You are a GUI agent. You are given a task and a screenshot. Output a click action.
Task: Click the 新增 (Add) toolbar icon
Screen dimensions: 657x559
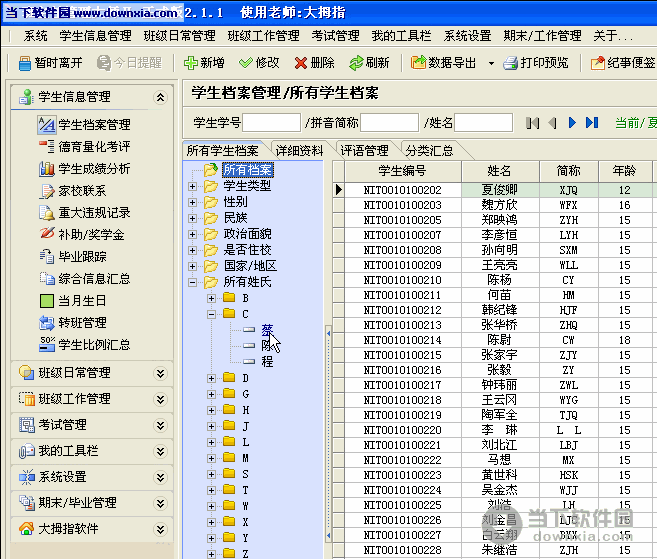click(x=191, y=63)
